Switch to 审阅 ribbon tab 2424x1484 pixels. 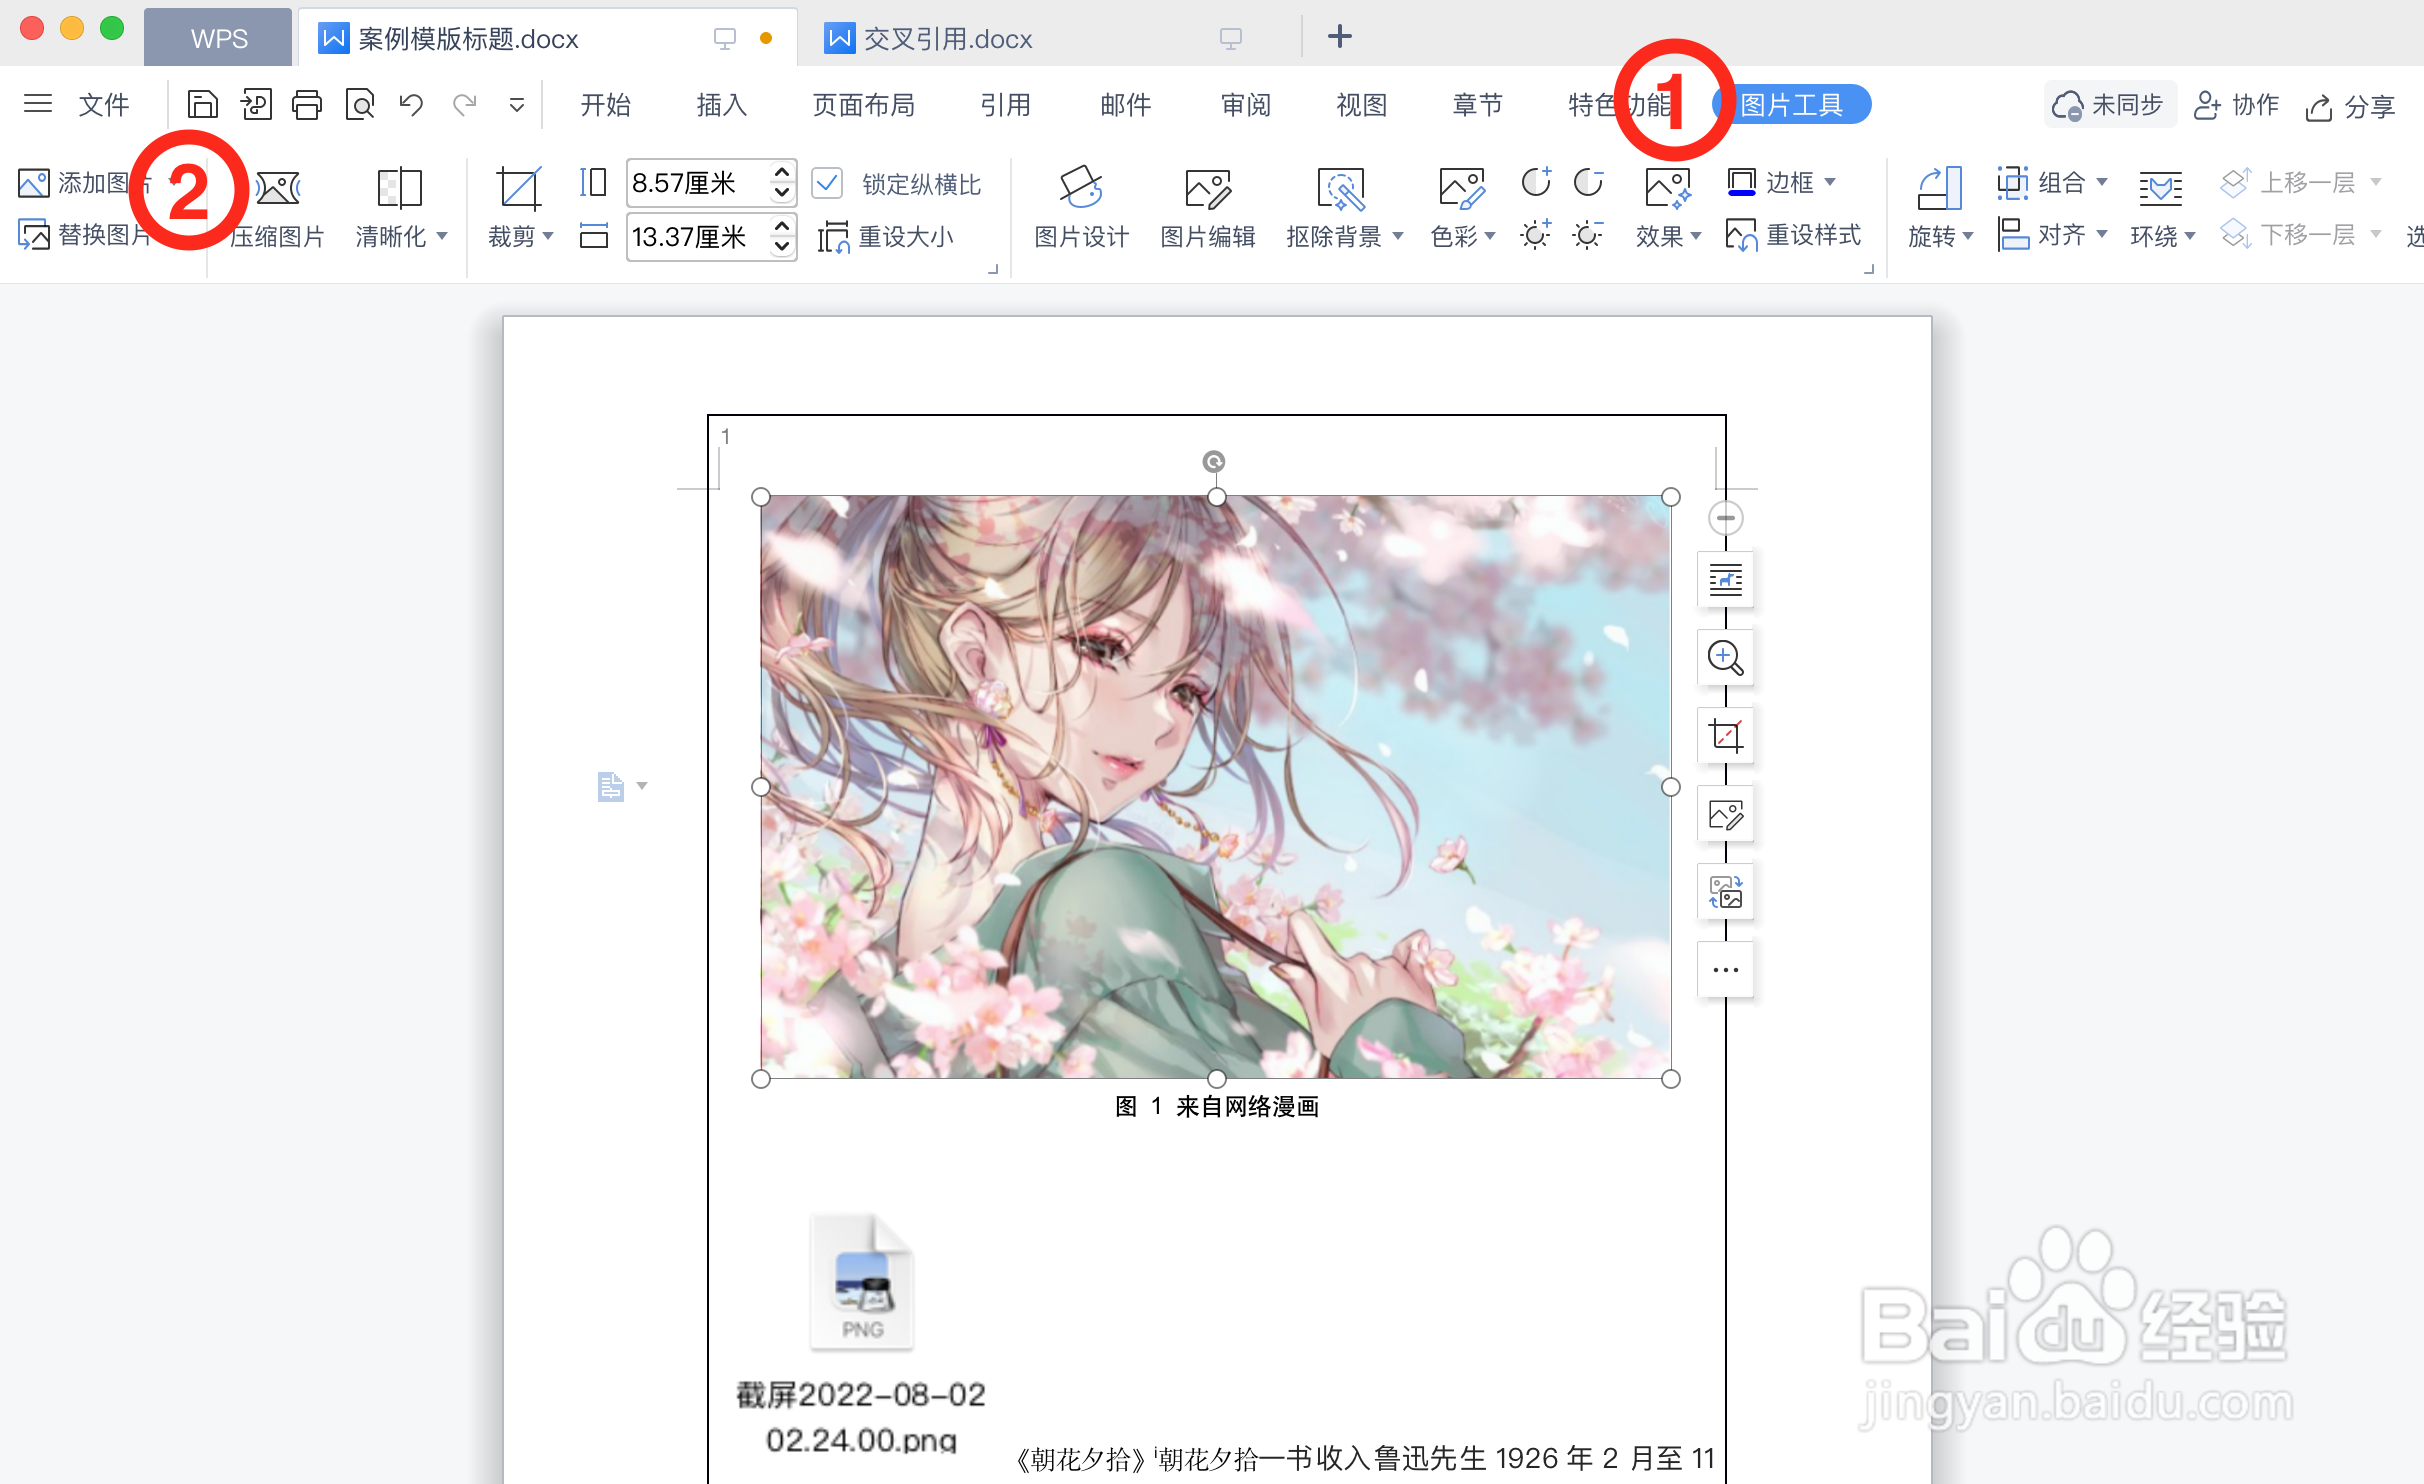pos(1246,105)
